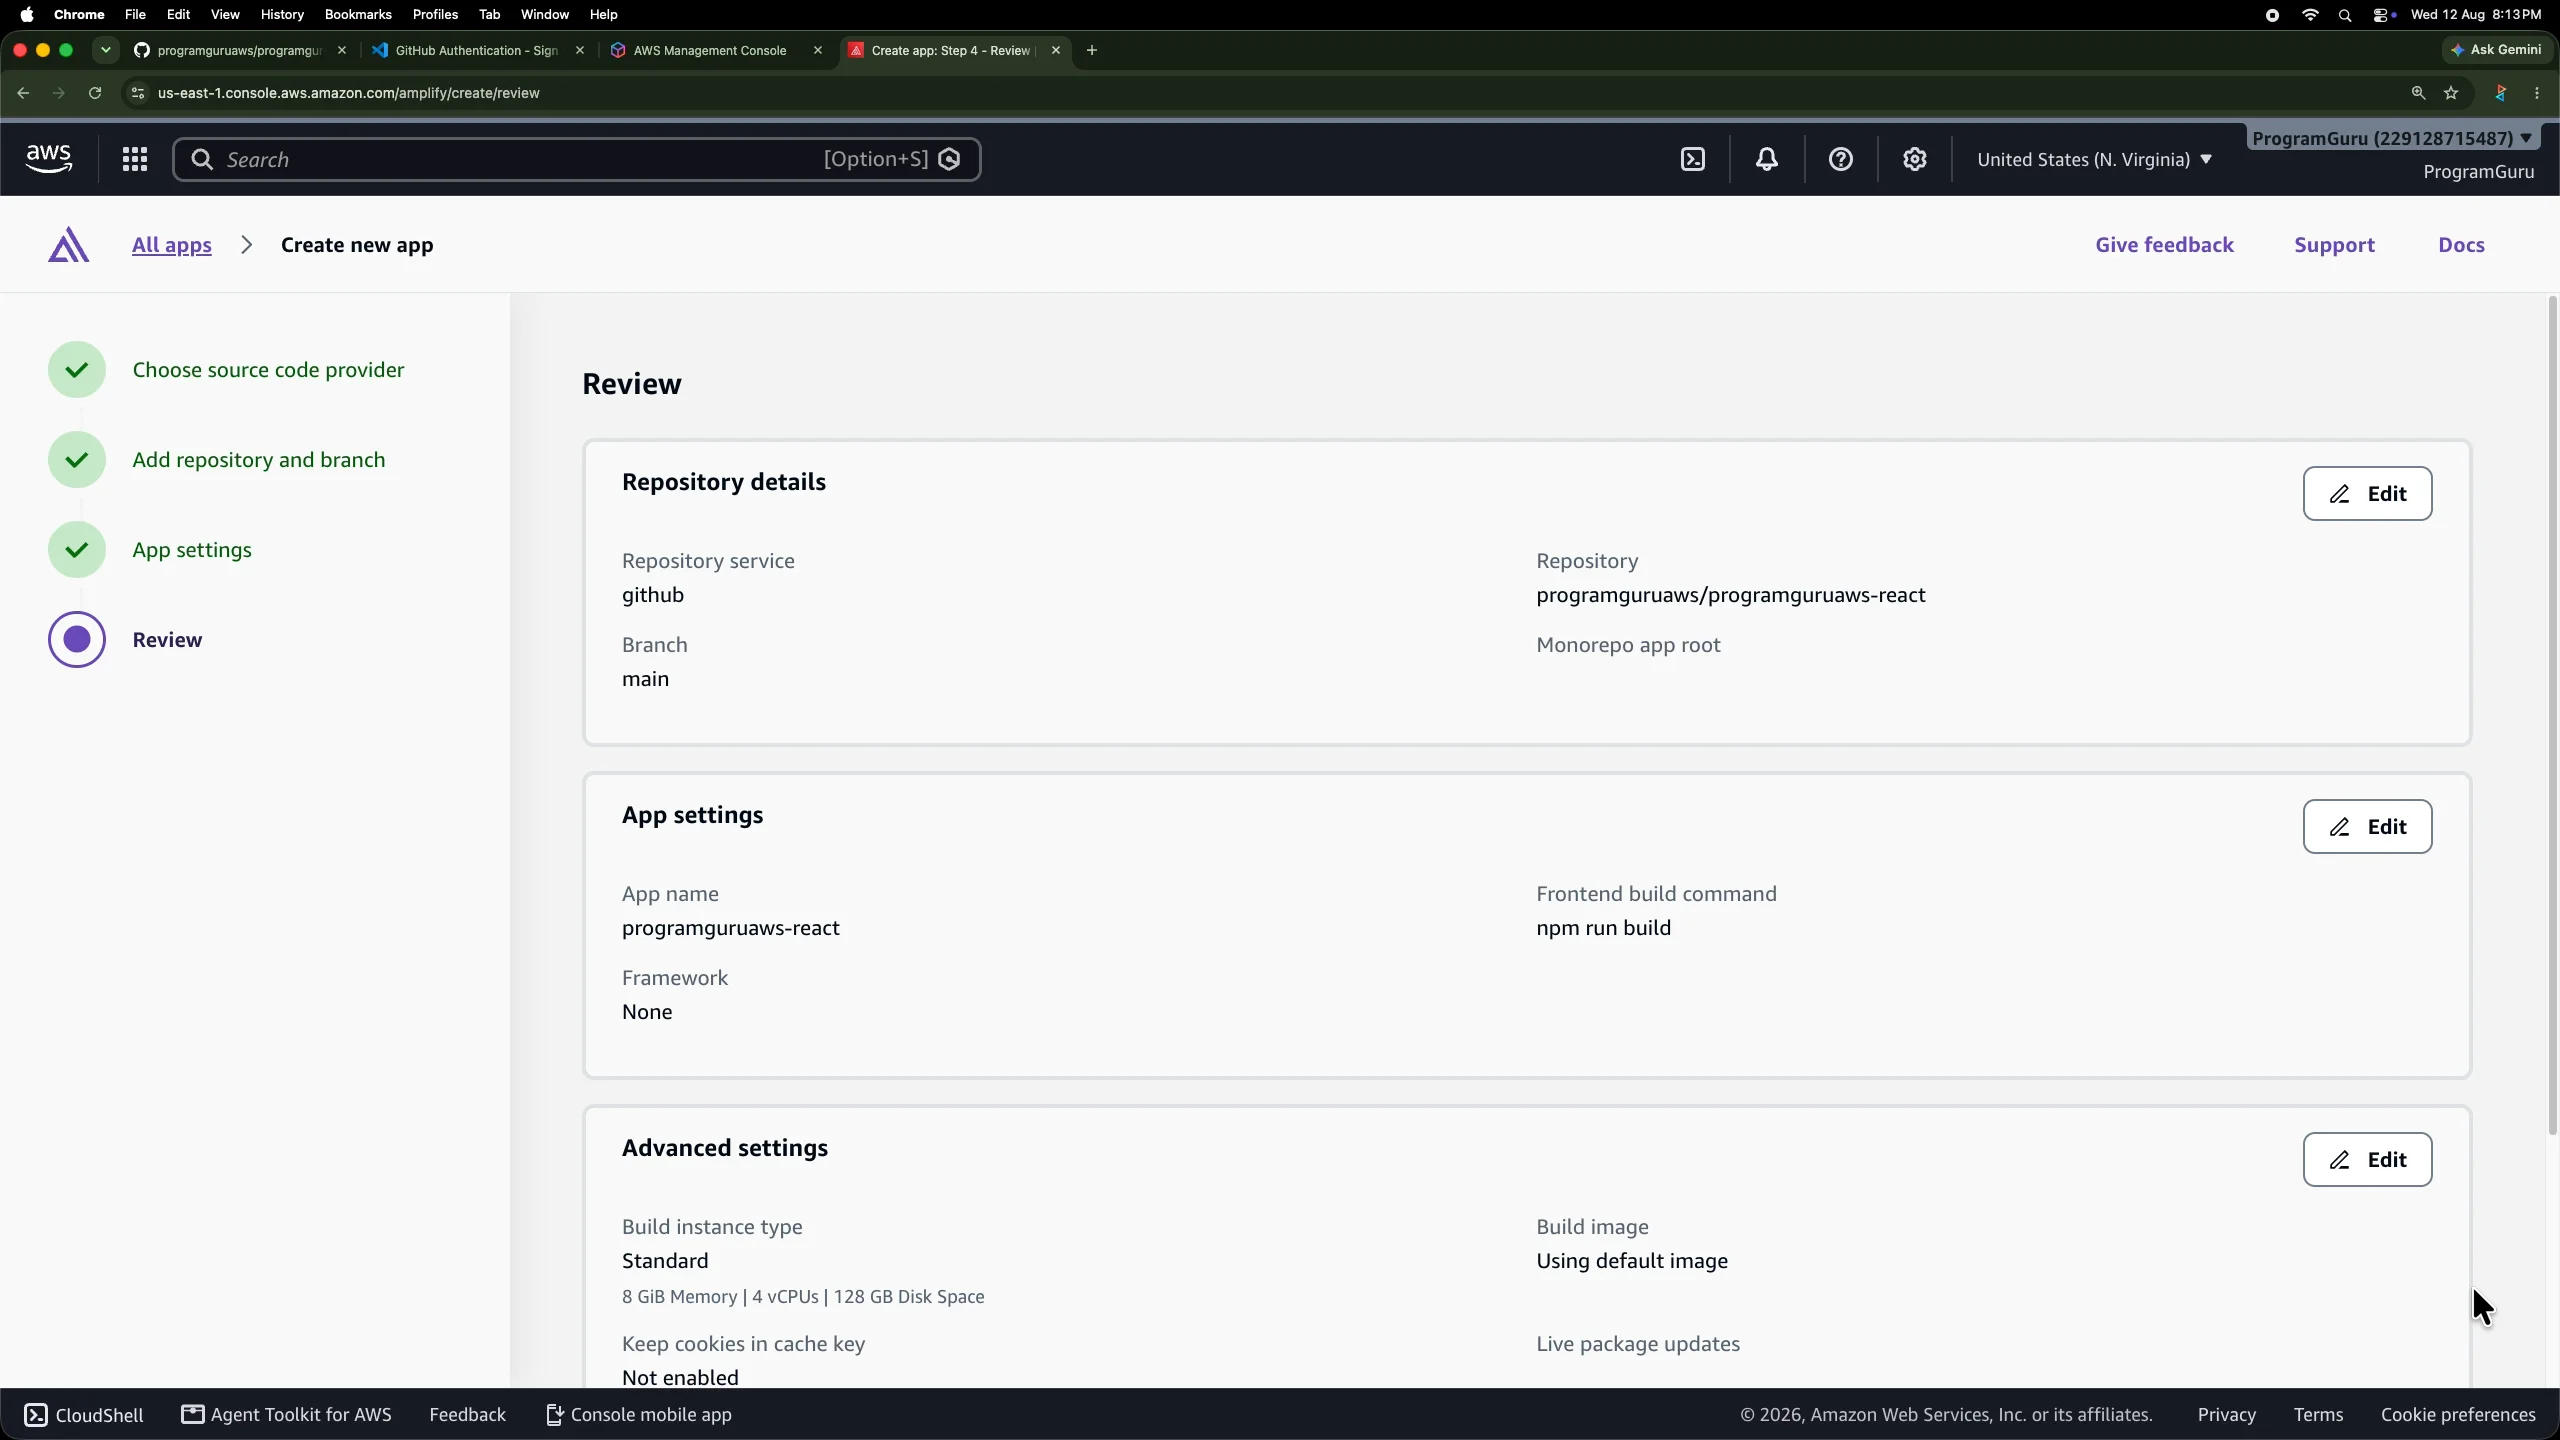Switch to GitHub Authentication tab
Image resolution: width=2560 pixels, height=1440 pixels.
[x=478, y=50]
